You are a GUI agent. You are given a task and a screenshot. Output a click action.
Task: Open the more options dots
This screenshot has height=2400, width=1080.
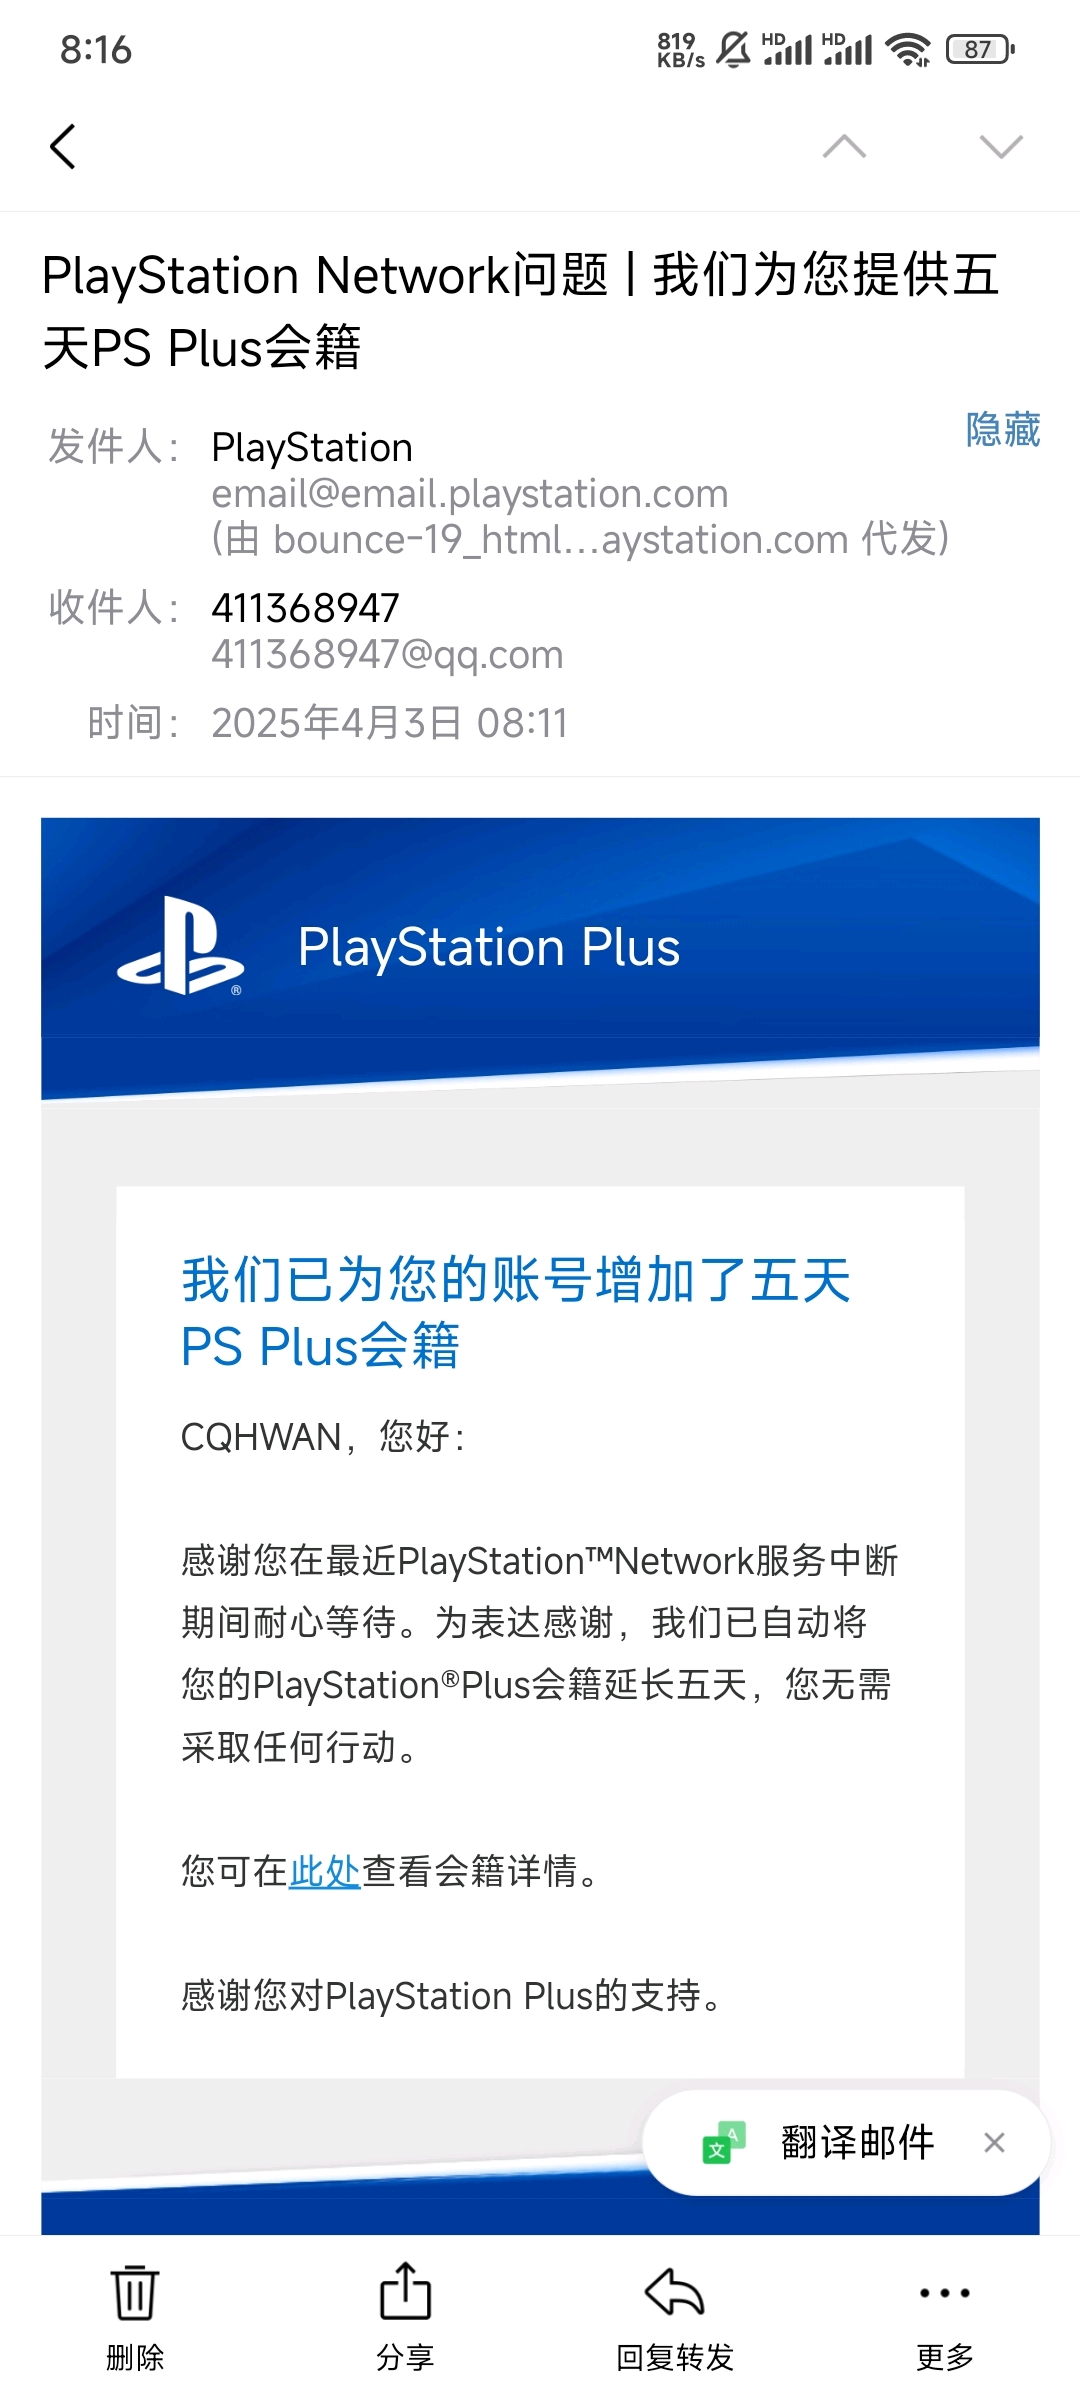[945, 2292]
